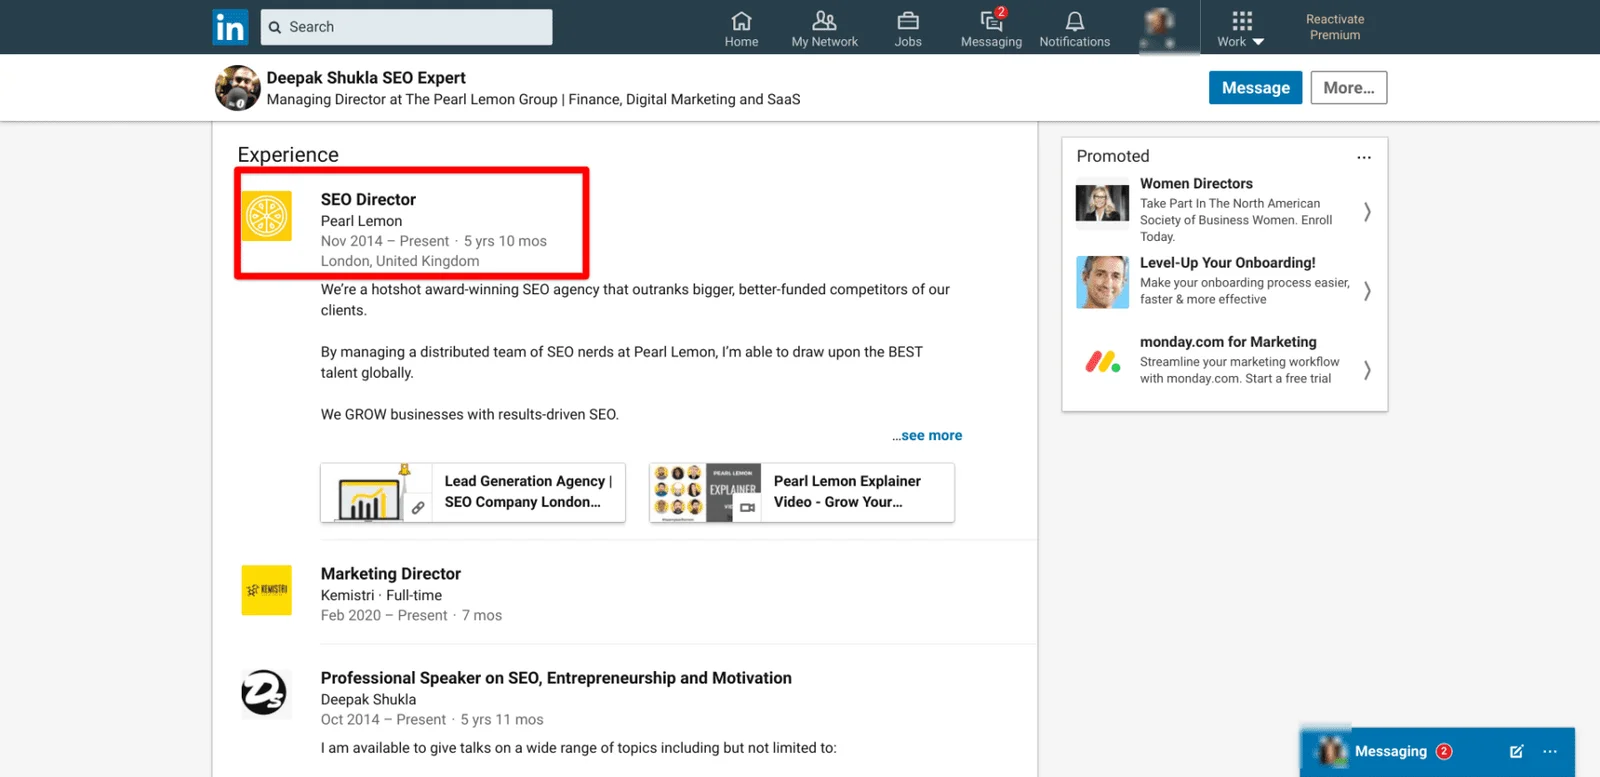Screen dimensions: 1600x777
Task: Open the Jobs briefcase icon
Action: tap(908, 29)
